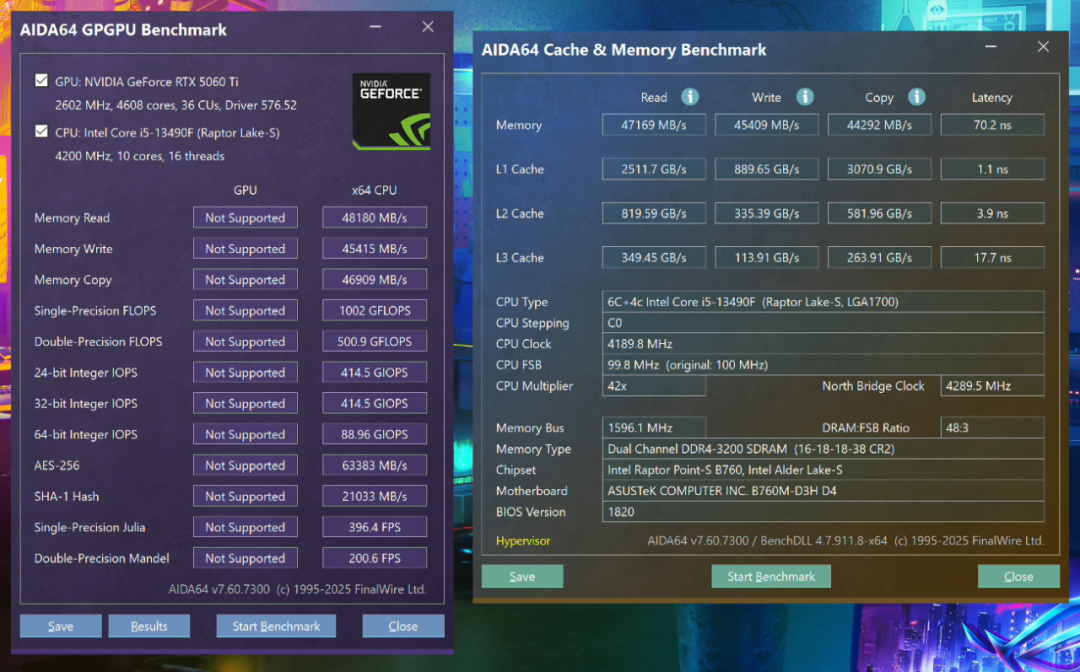Click Close button in the GPGPU Benchmark window
Image resolution: width=1080 pixels, height=672 pixels.
point(403,626)
